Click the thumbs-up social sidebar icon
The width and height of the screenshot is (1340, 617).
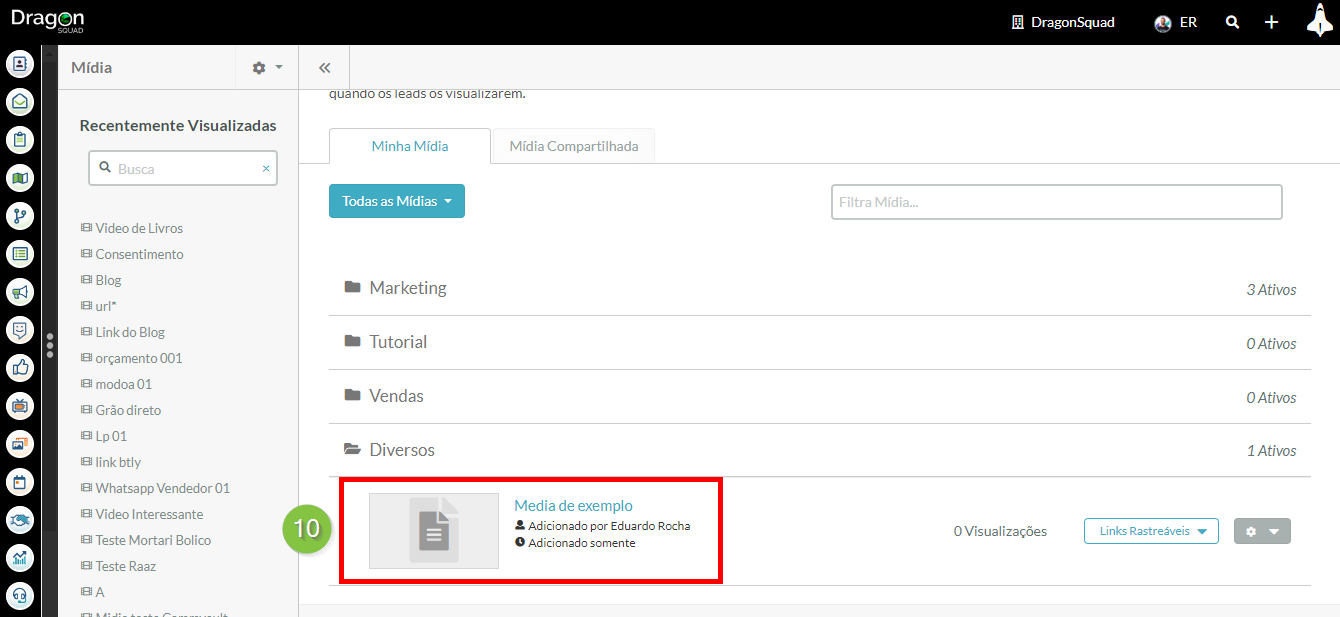(20, 368)
